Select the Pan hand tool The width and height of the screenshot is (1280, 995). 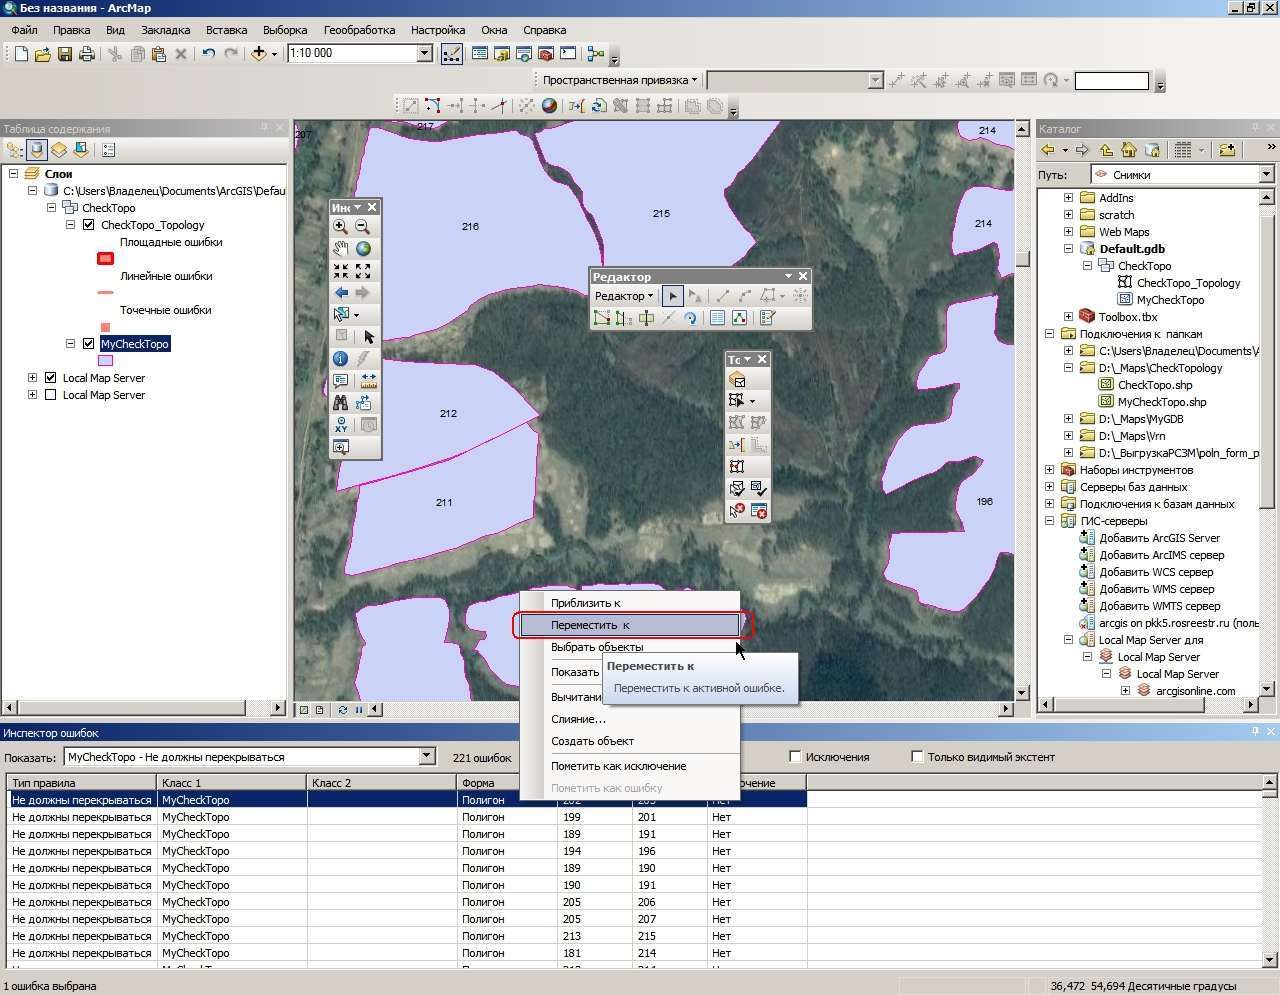[x=341, y=248]
